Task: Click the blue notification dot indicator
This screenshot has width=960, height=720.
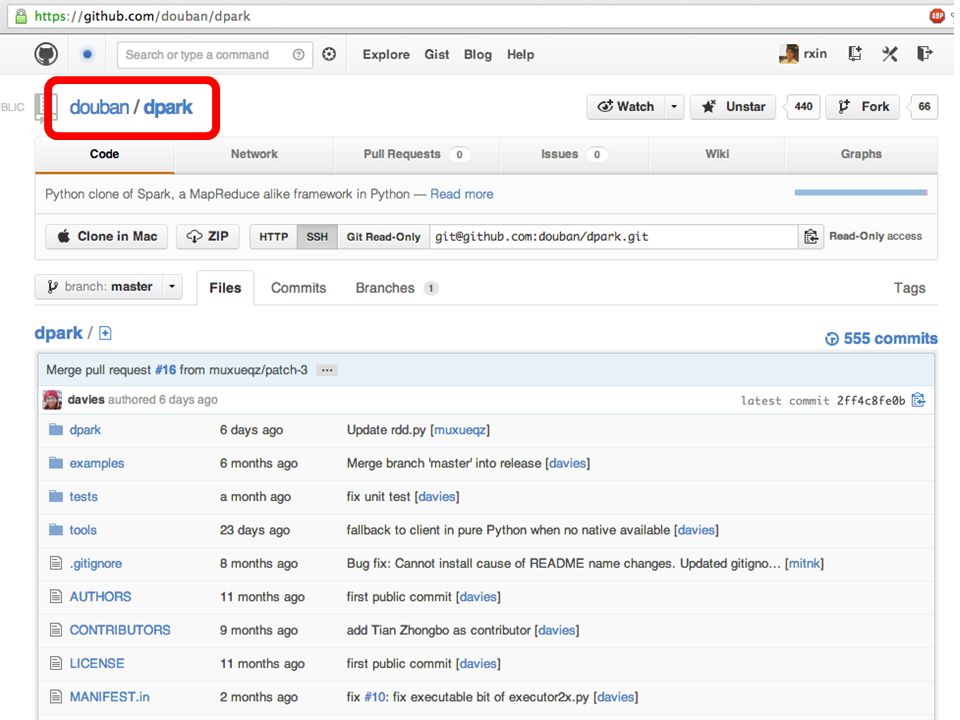Action: coord(87,54)
